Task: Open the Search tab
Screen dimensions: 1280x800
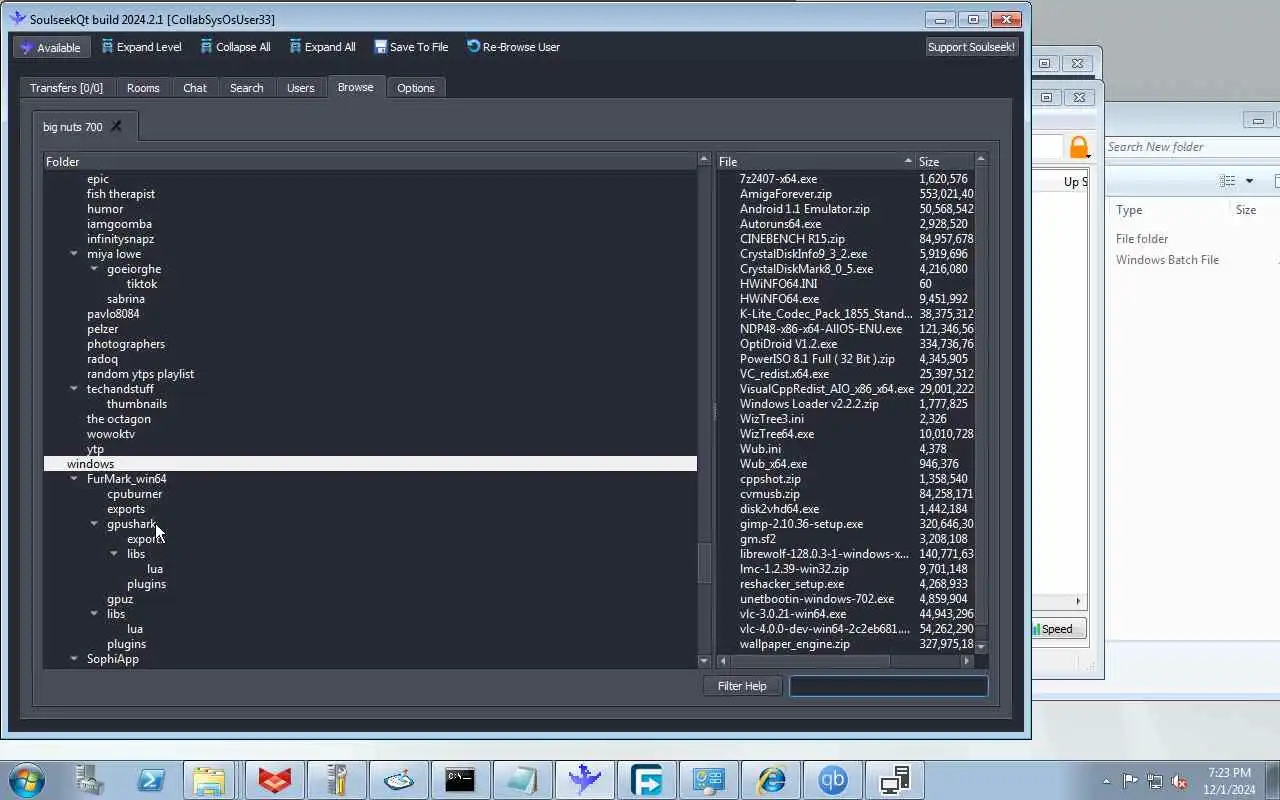Action: (247, 88)
